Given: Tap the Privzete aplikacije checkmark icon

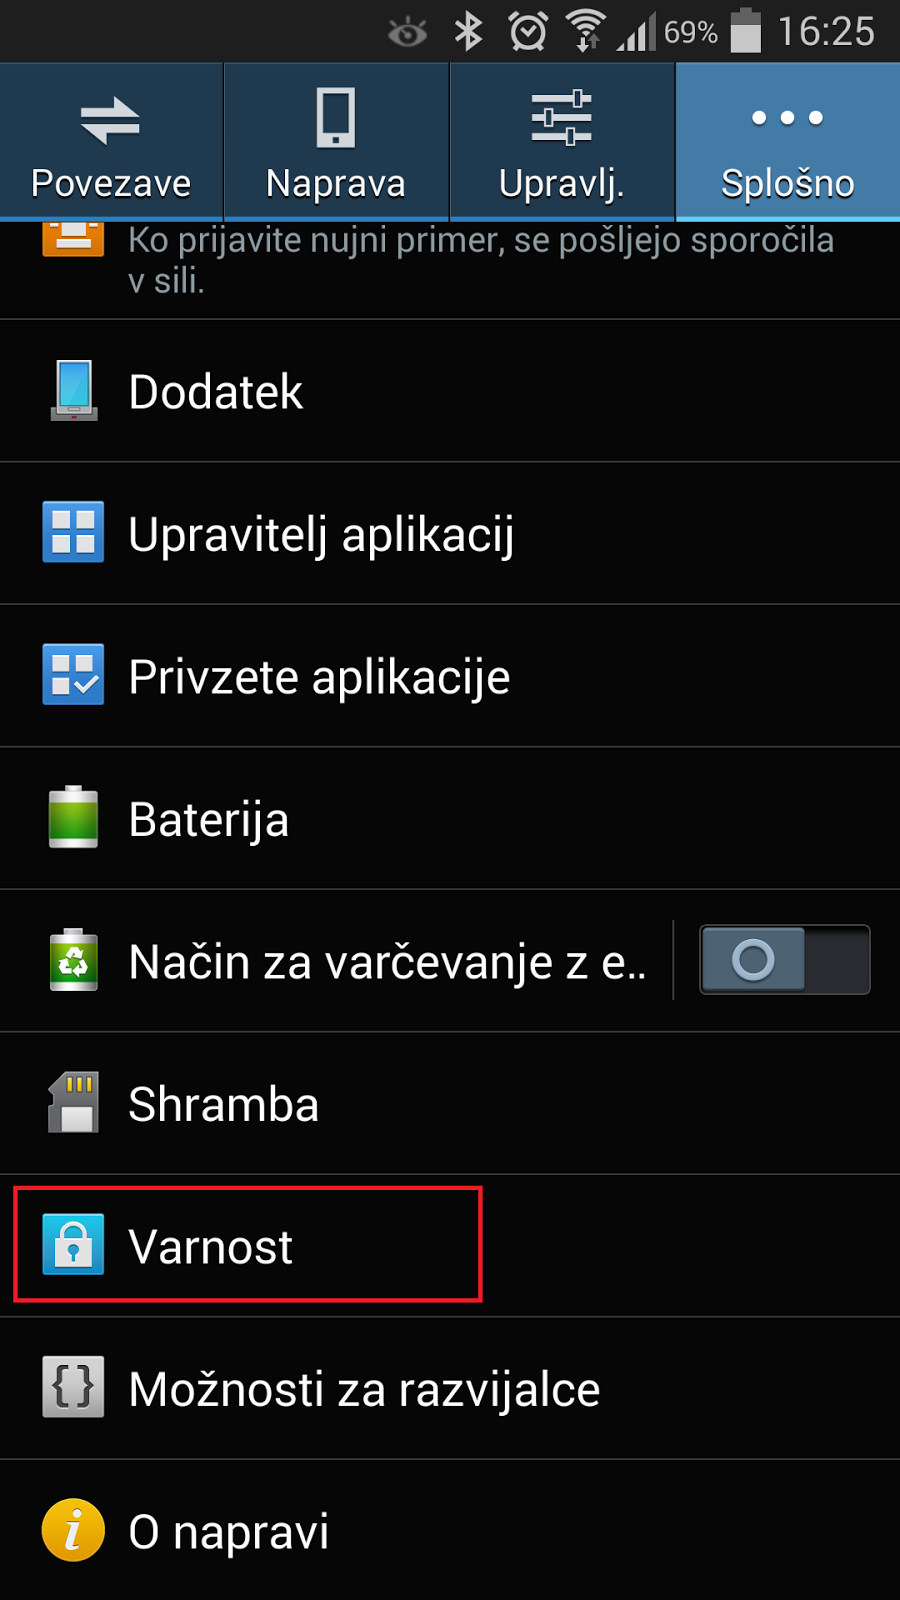Looking at the screenshot, I should pos(73,675).
